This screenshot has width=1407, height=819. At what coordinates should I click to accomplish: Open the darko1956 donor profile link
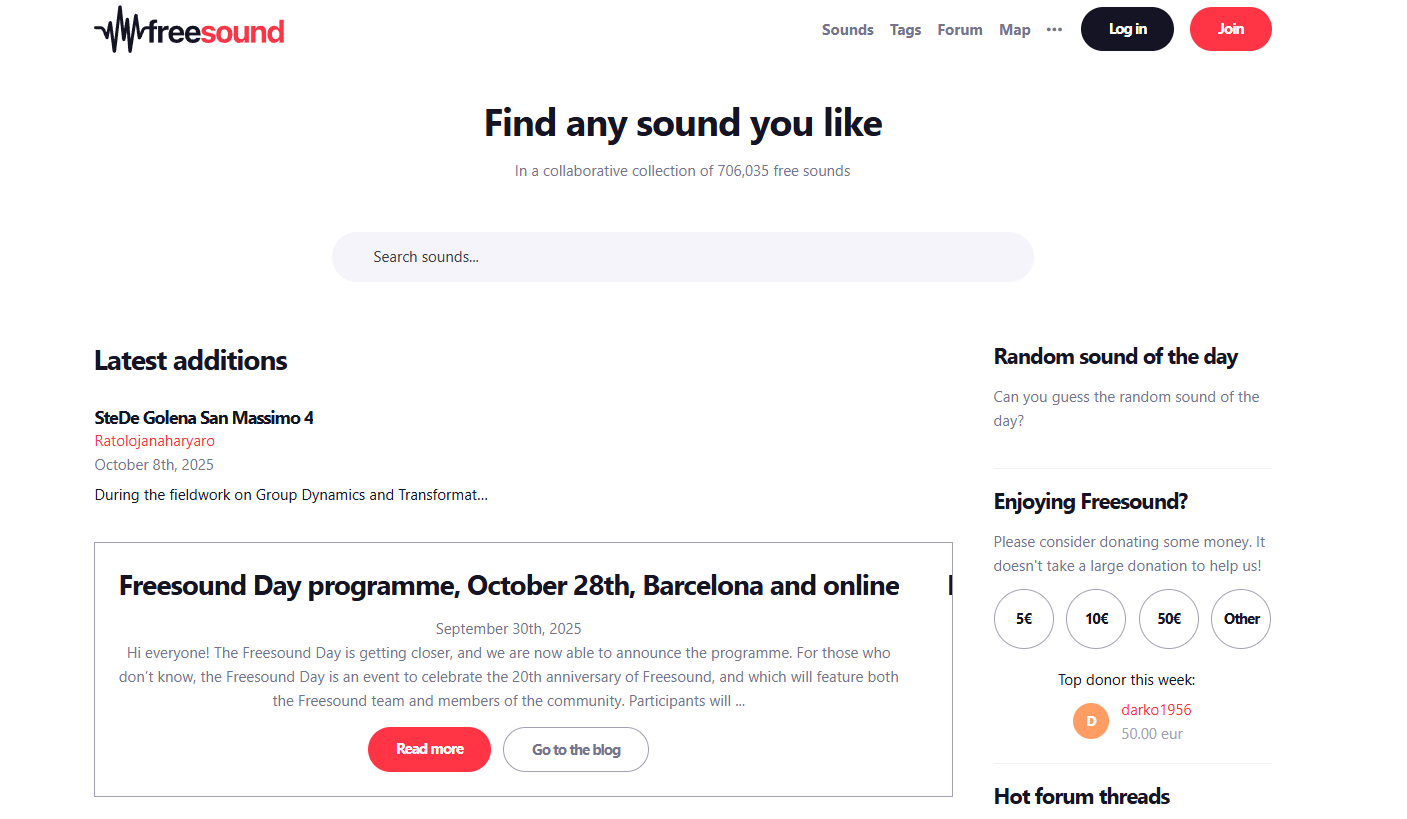click(1156, 710)
